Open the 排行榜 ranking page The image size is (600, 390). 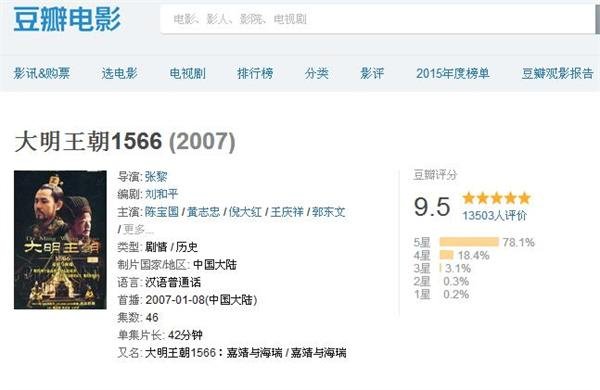click(x=255, y=73)
